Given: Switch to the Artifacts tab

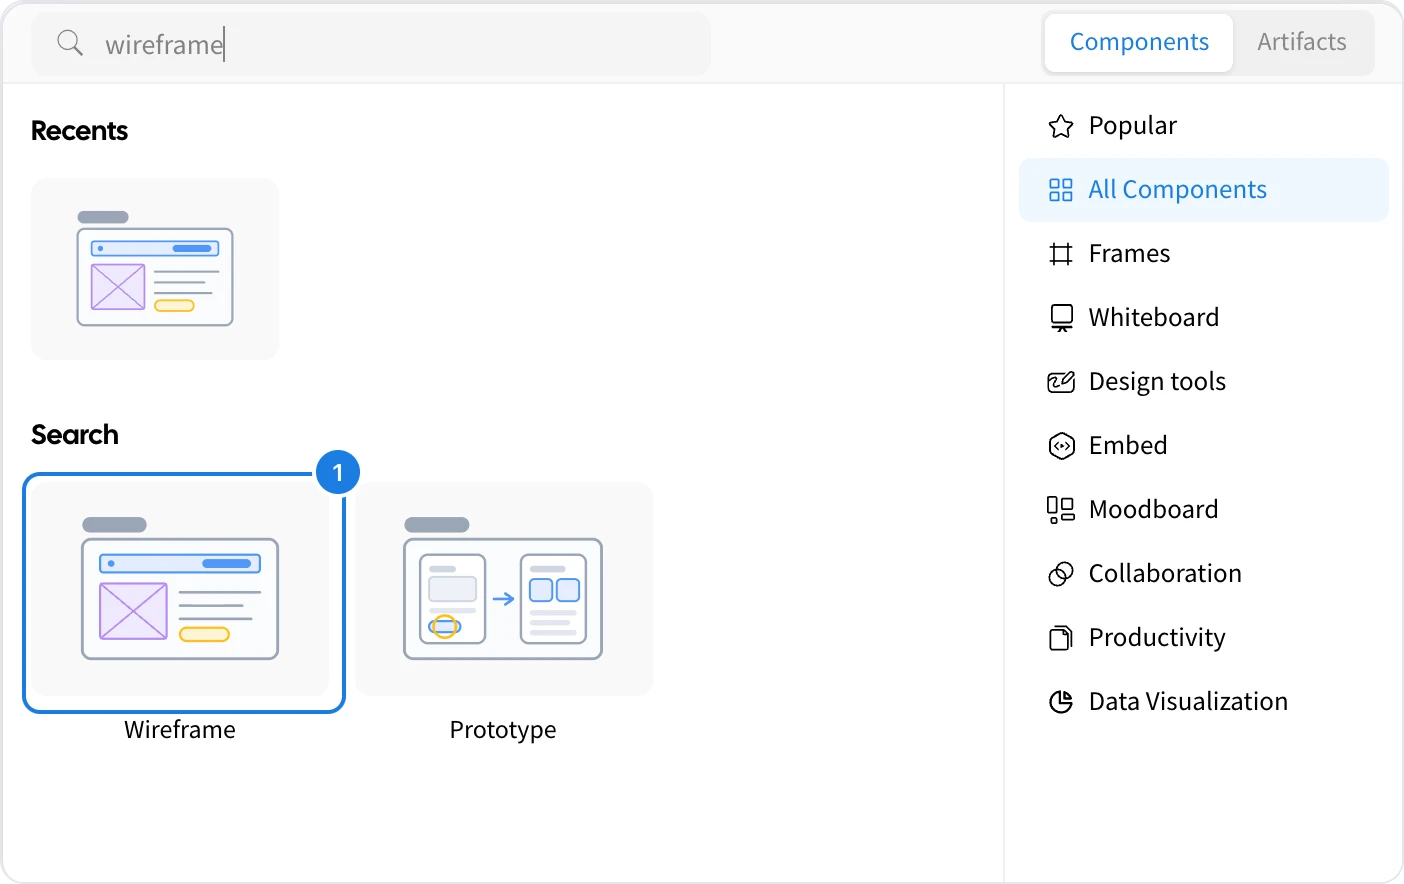Looking at the screenshot, I should [1302, 43].
